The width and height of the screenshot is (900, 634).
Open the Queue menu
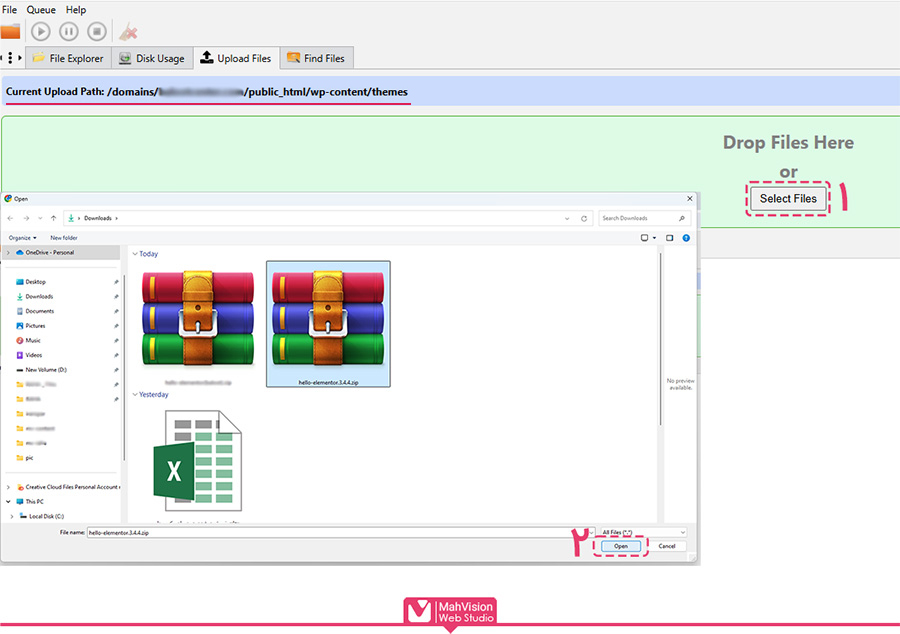(x=41, y=10)
